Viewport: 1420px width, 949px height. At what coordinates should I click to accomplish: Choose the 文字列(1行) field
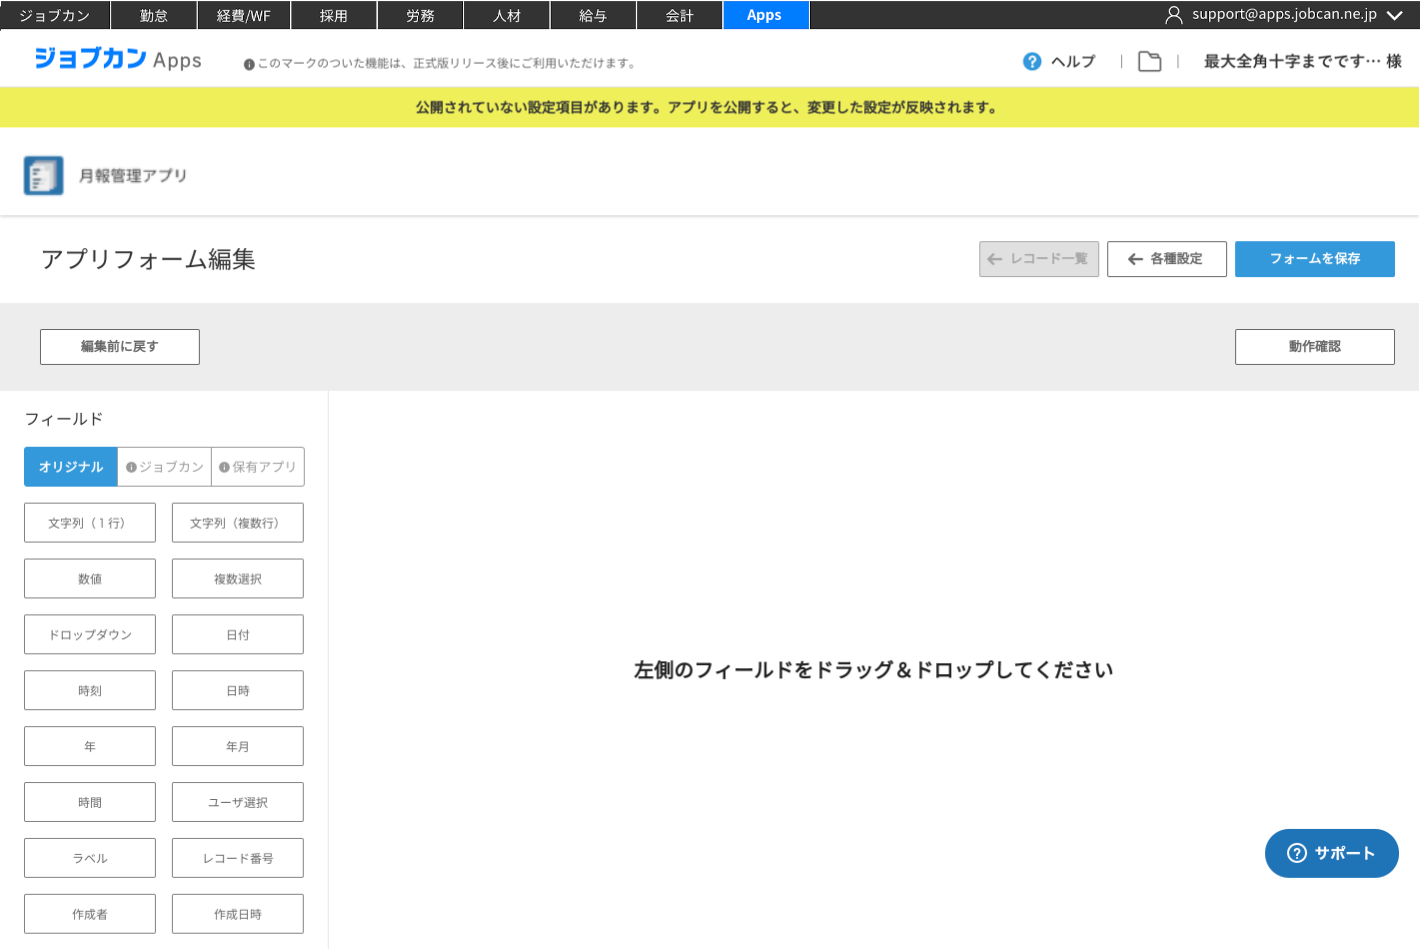click(90, 523)
